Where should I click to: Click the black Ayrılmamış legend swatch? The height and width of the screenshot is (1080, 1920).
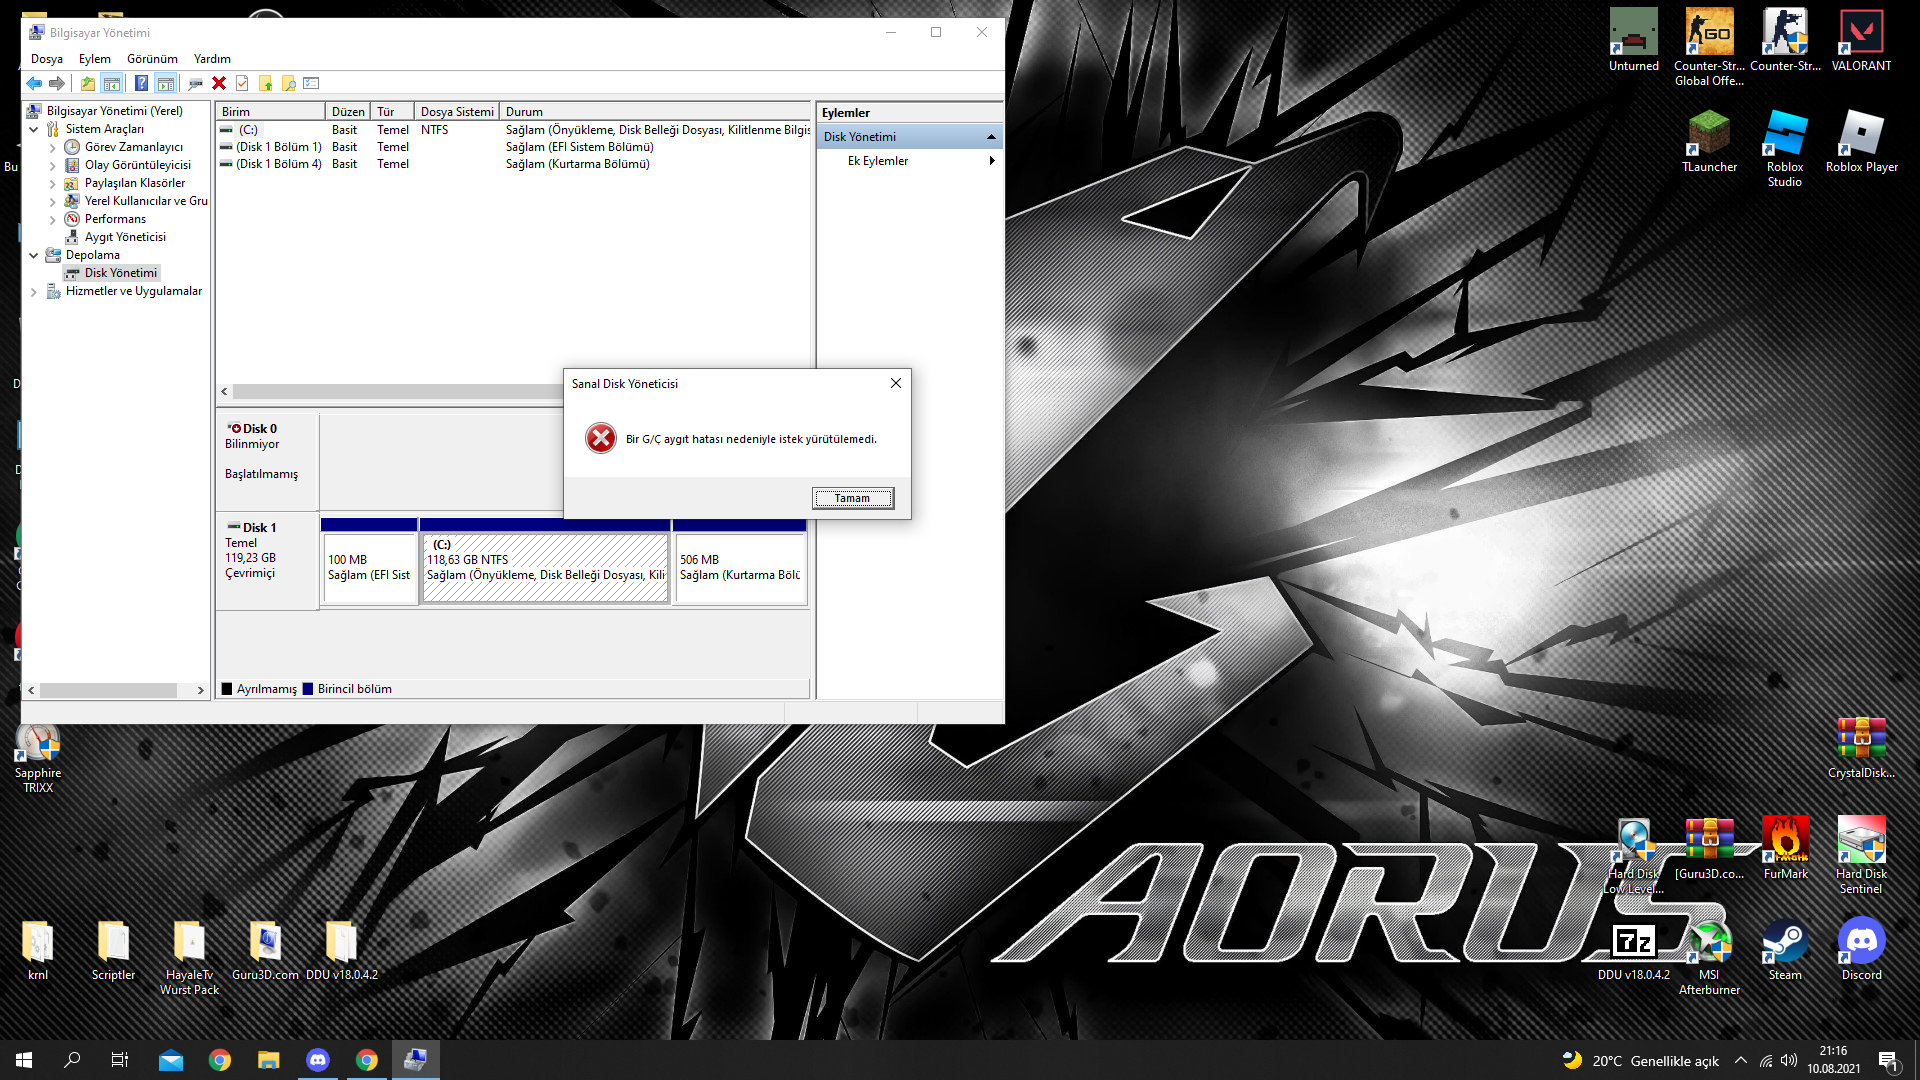[227, 689]
